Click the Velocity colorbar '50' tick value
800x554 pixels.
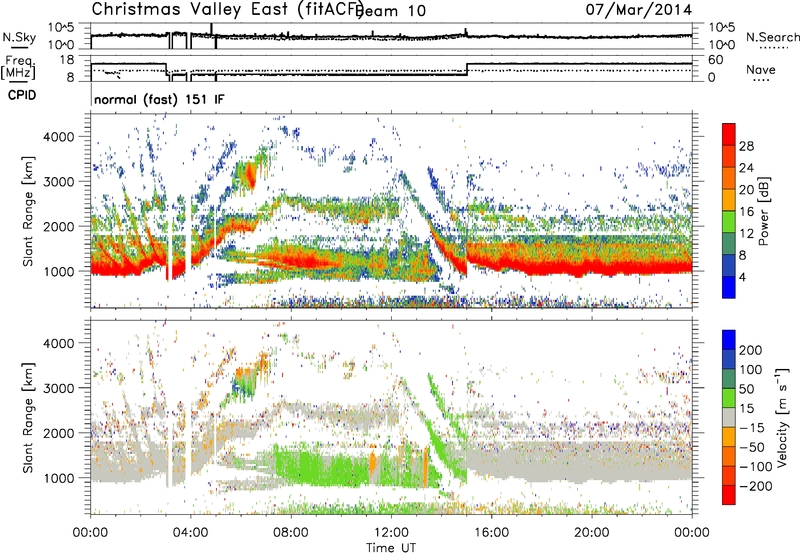point(746,389)
